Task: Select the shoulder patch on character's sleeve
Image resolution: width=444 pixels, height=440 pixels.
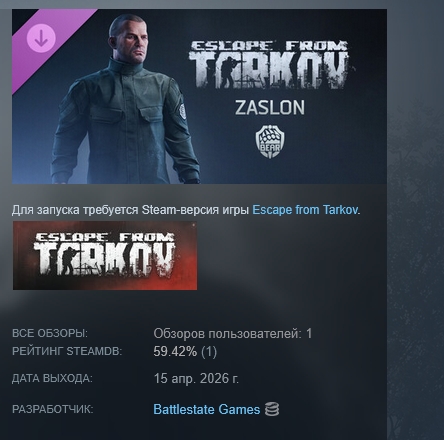Action: click(182, 110)
